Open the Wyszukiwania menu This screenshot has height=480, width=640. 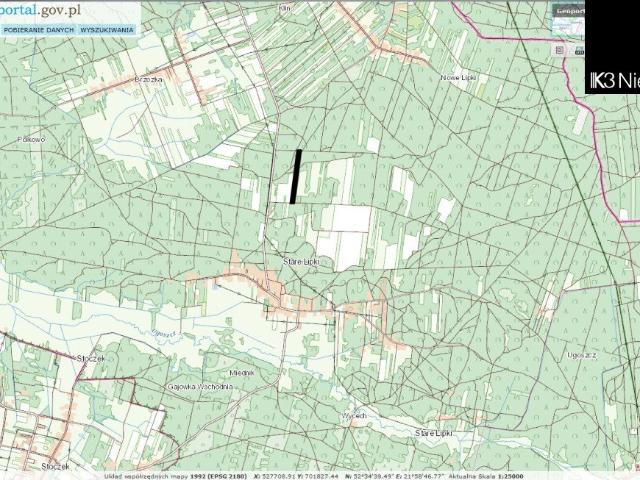tap(106, 30)
